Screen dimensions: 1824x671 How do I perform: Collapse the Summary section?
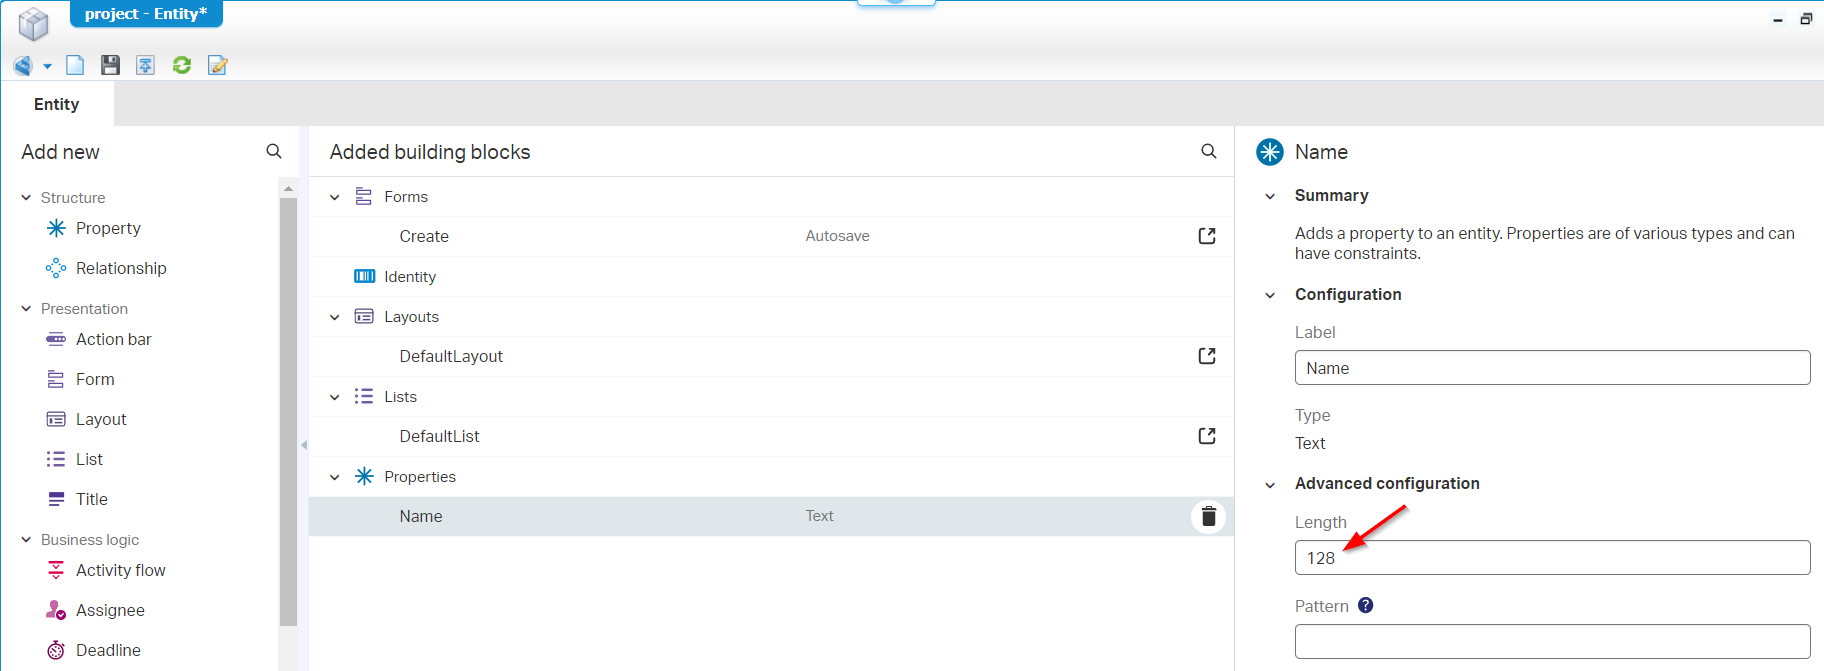[1270, 196]
